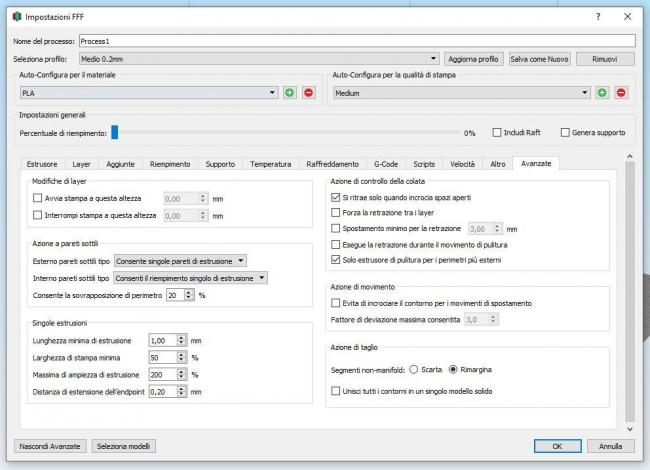Open the G-Code tab
Viewport: 650px width, 470px height.
pyautogui.click(x=385, y=163)
